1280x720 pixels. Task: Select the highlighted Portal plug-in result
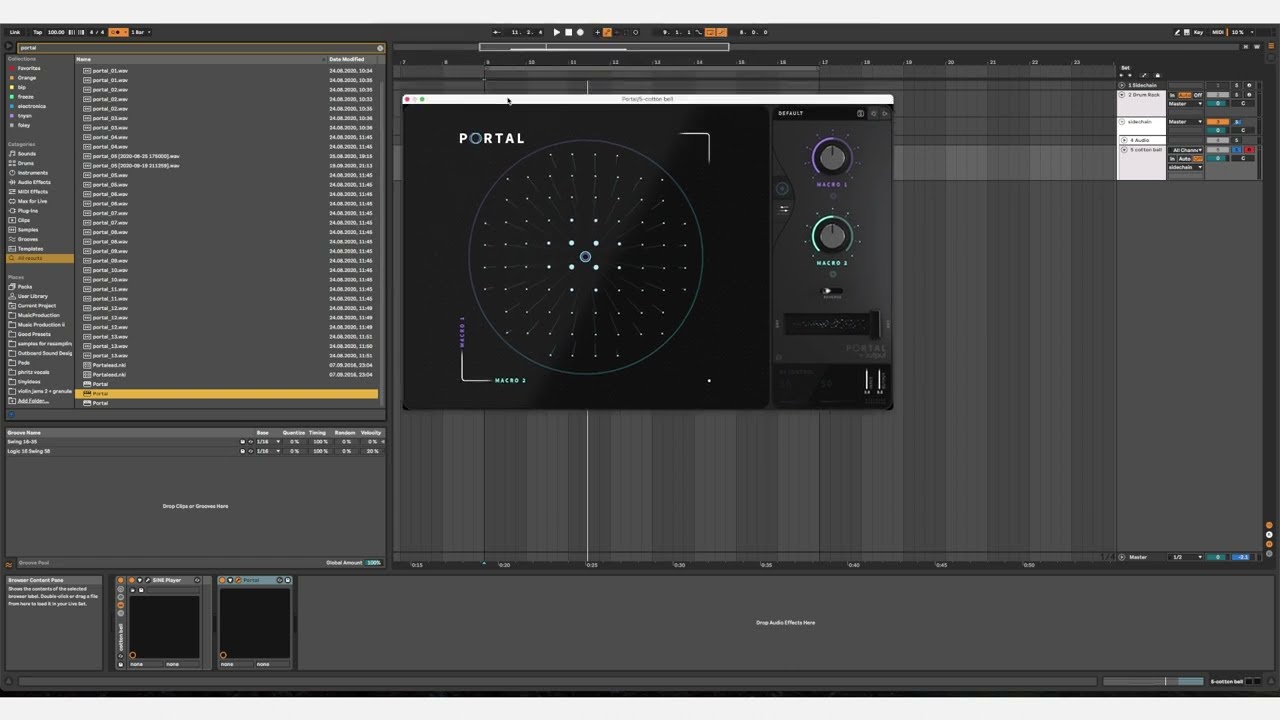[228, 394]
